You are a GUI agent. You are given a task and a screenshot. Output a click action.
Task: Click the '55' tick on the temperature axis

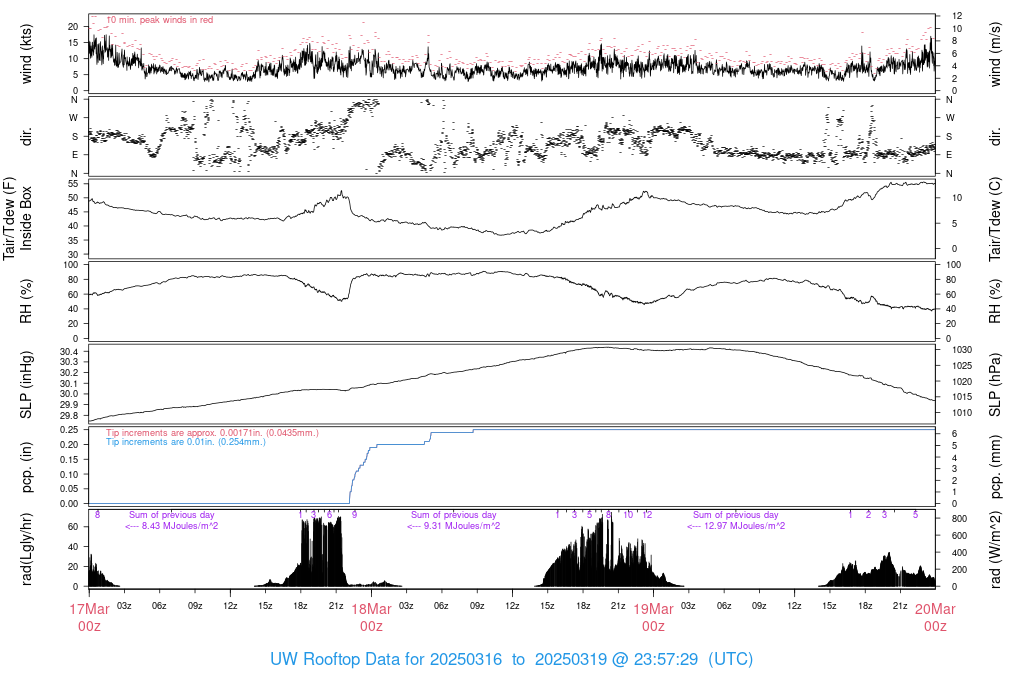(73, 184)
